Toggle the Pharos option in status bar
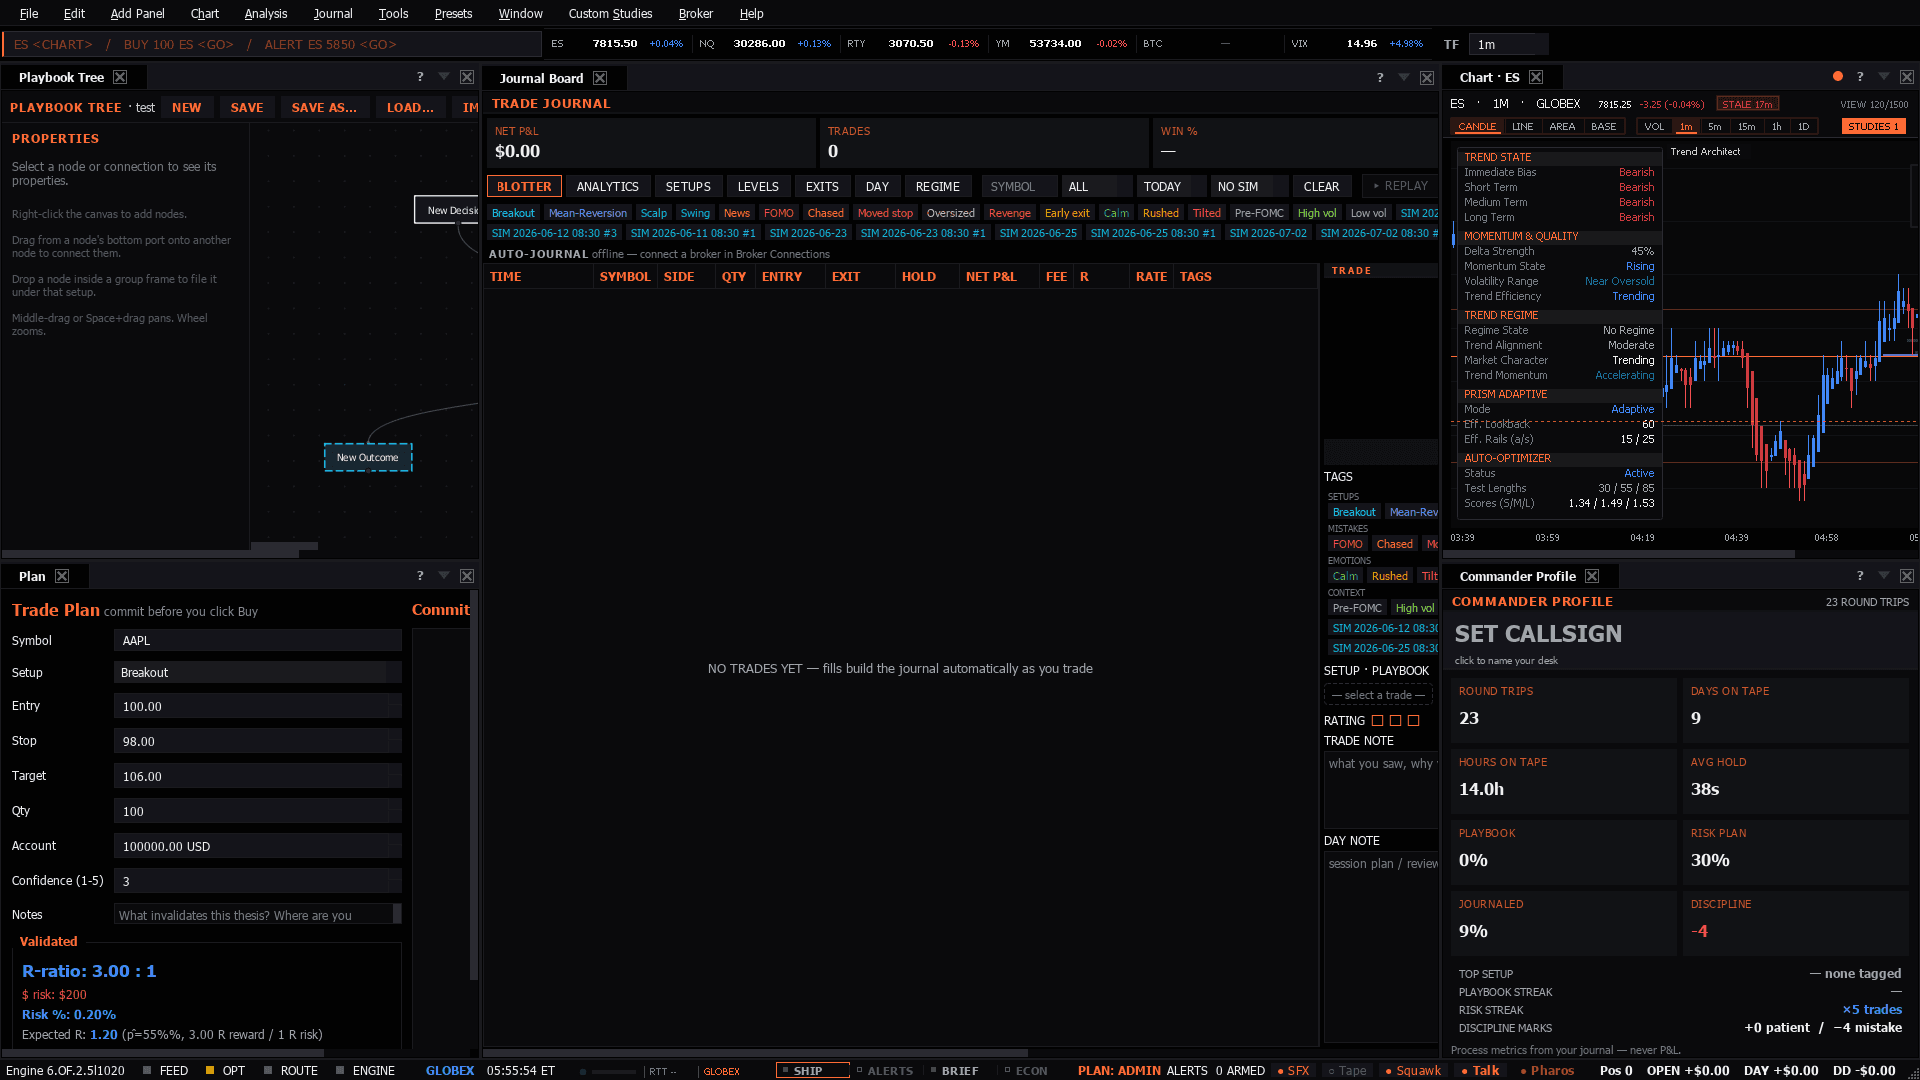Image resolution: width=1920 pixels, height=1080 pixels. point(1546,1070)
